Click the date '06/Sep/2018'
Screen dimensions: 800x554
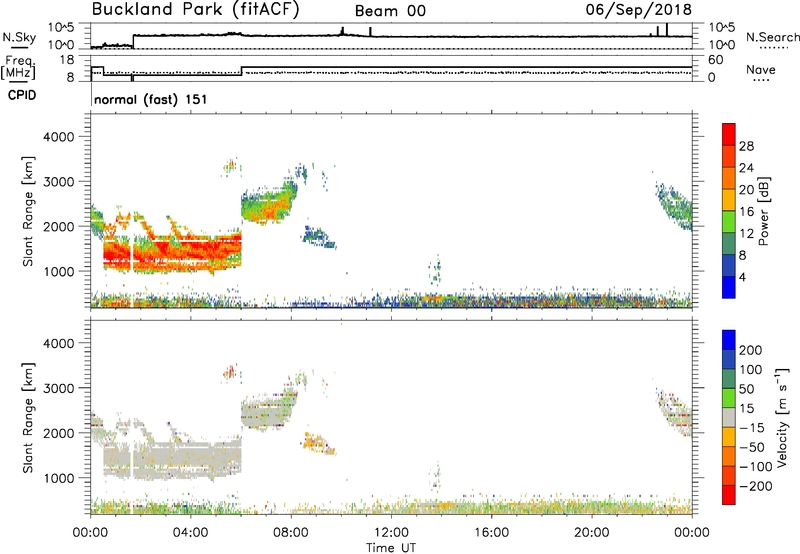pos(638,9)
